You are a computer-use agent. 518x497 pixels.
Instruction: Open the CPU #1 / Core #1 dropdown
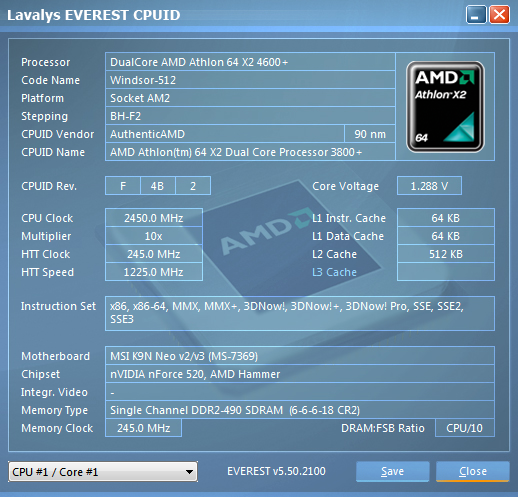coord(103,472)
